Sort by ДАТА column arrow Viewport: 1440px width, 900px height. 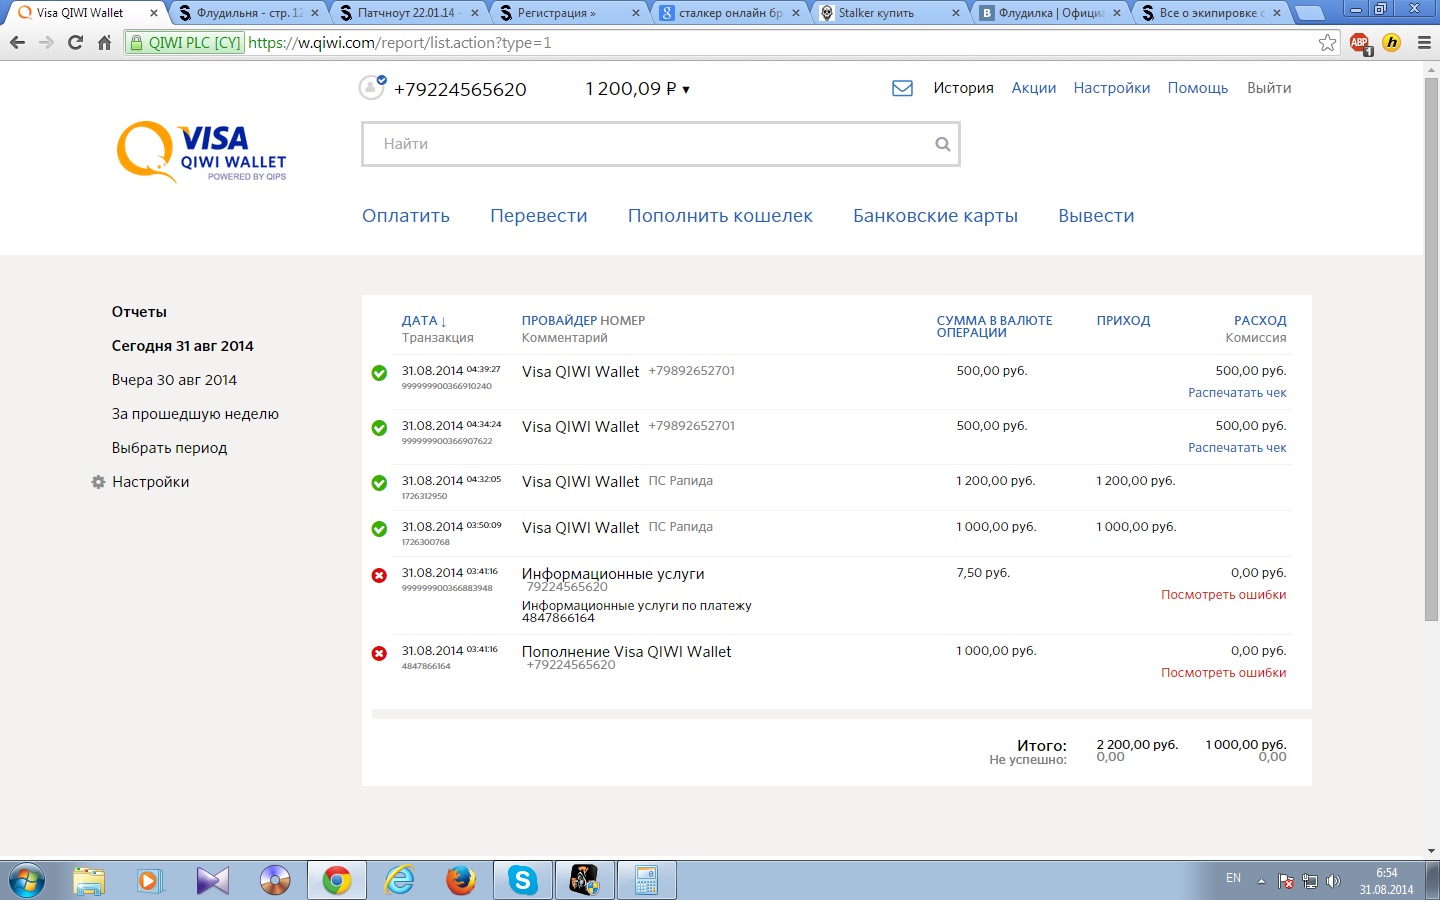[x=443, y=322]
